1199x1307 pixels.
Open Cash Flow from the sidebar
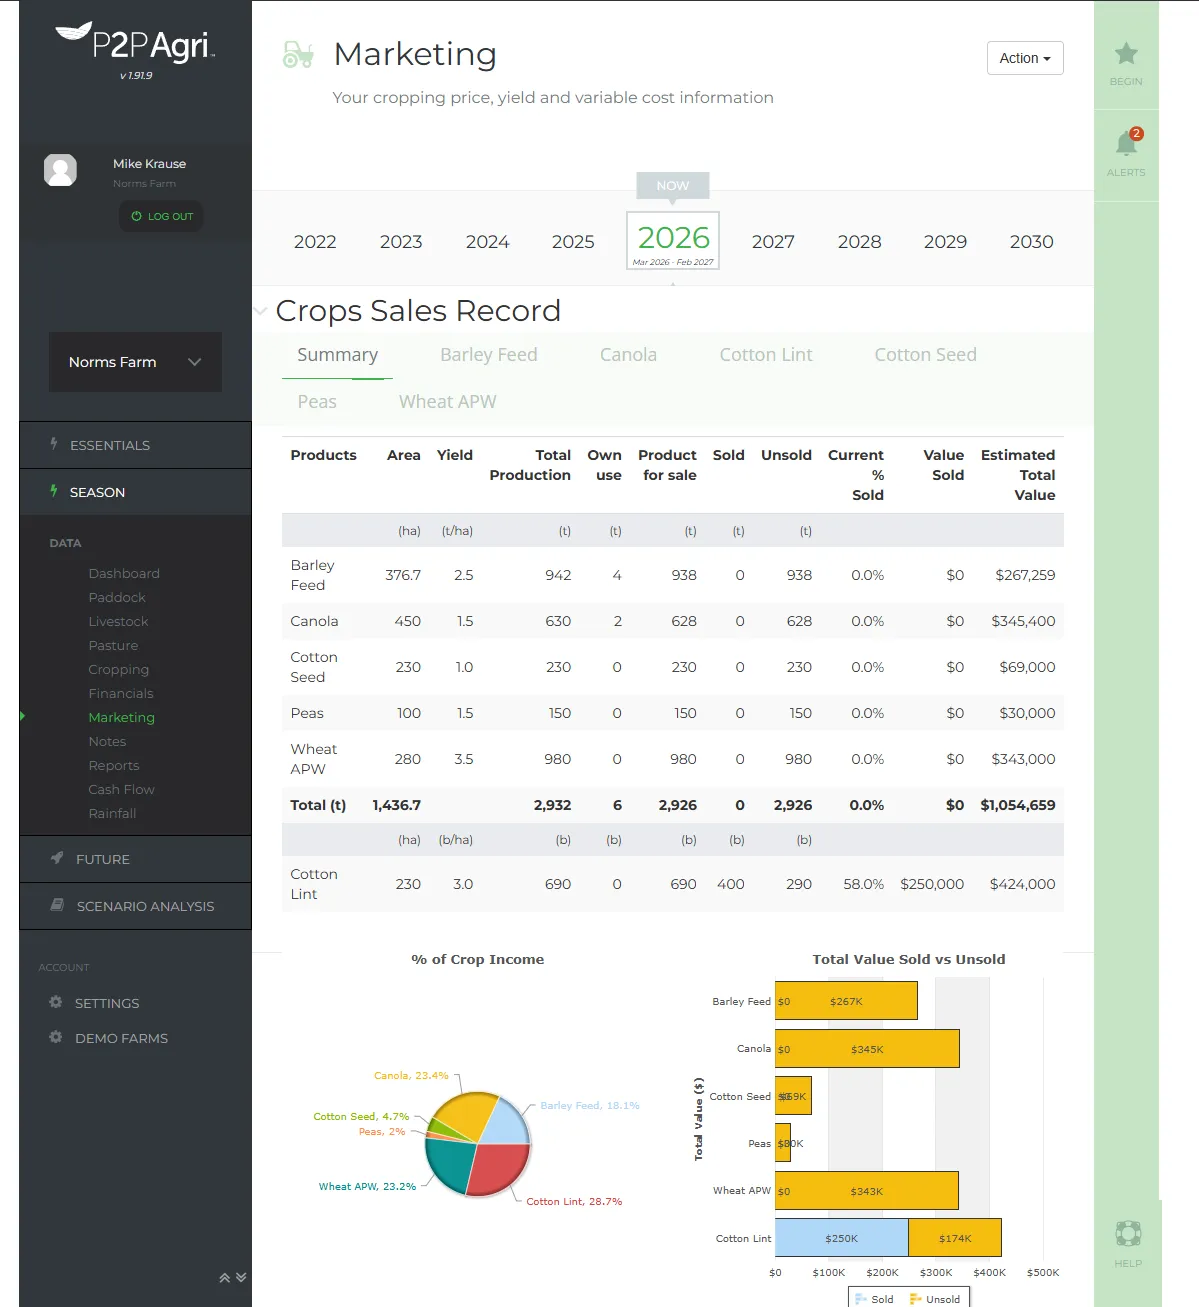[x=121, y=789]
